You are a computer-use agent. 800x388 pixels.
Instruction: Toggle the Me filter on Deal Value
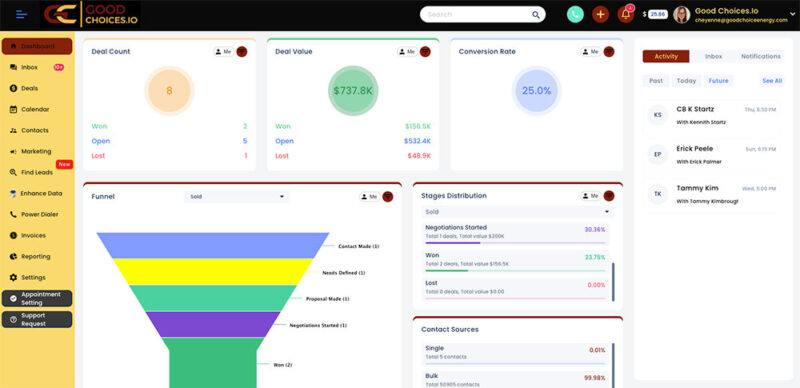pos(407,52)
